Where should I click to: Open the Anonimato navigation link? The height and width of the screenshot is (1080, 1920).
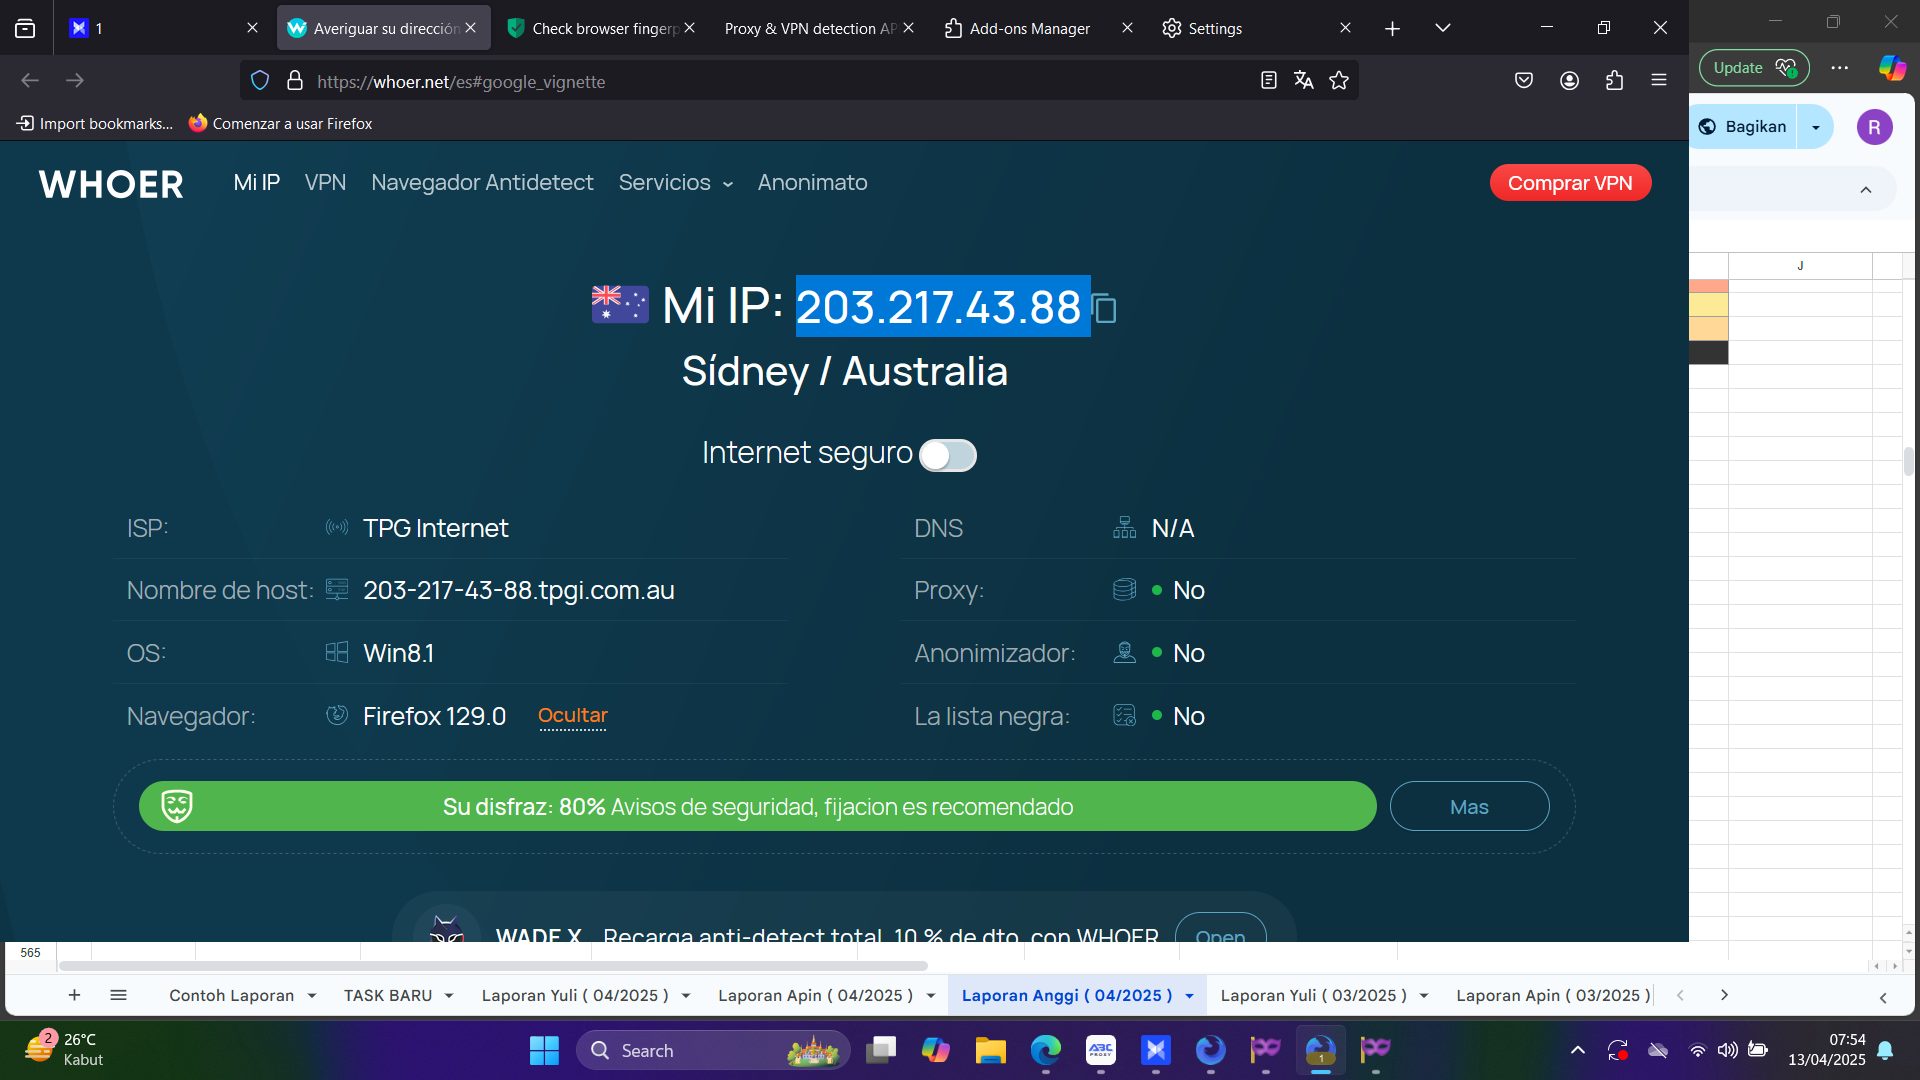click(812, 183)
